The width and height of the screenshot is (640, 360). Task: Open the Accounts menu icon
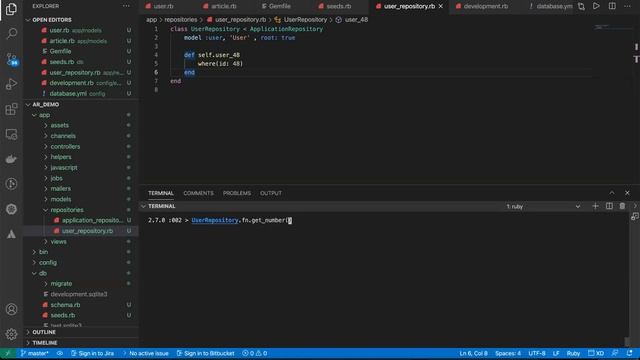(x=11, y=309)
